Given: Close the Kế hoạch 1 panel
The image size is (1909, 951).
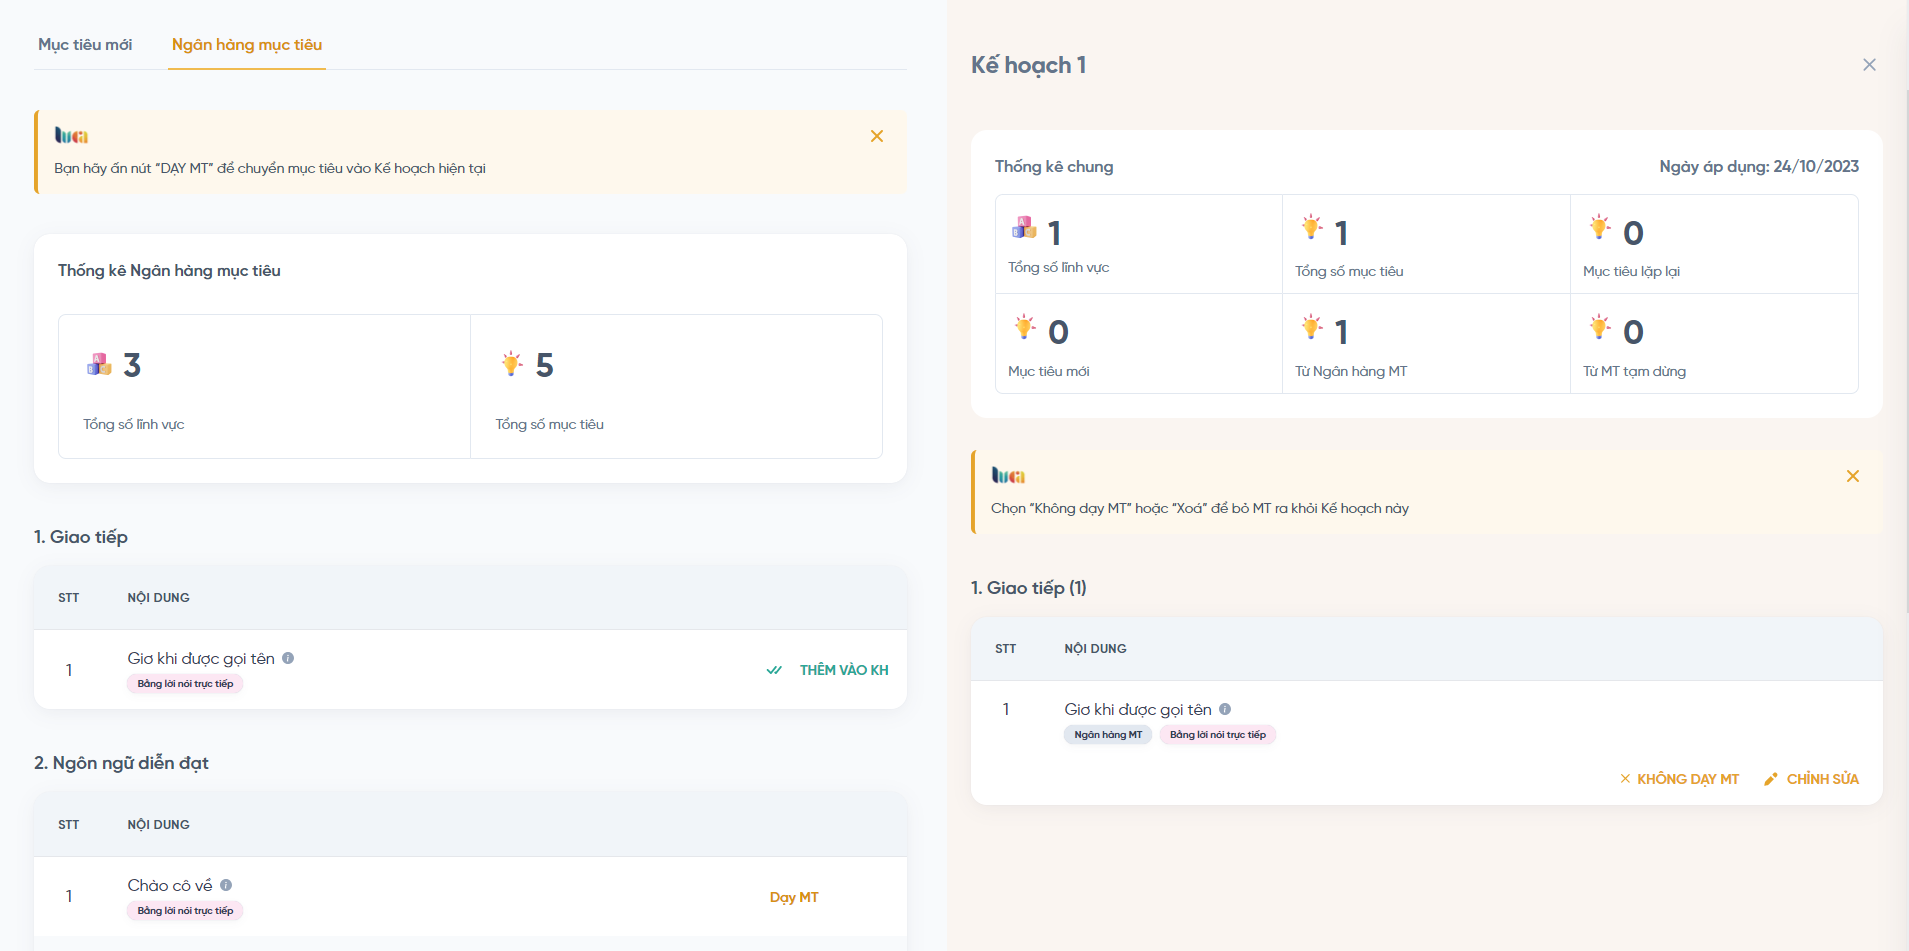Looking at the screenshot, I should click(1869, 65).
